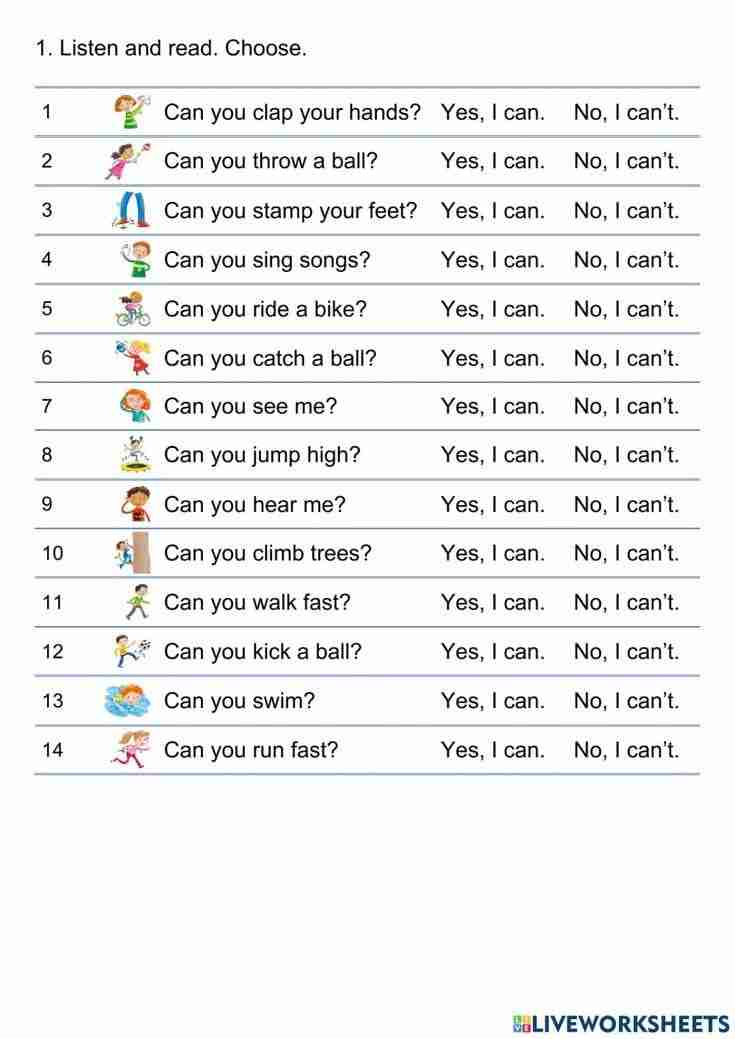Choose "Yes, I can." for sing songs
Screen dimensions: 735x1039
[493, 260]
